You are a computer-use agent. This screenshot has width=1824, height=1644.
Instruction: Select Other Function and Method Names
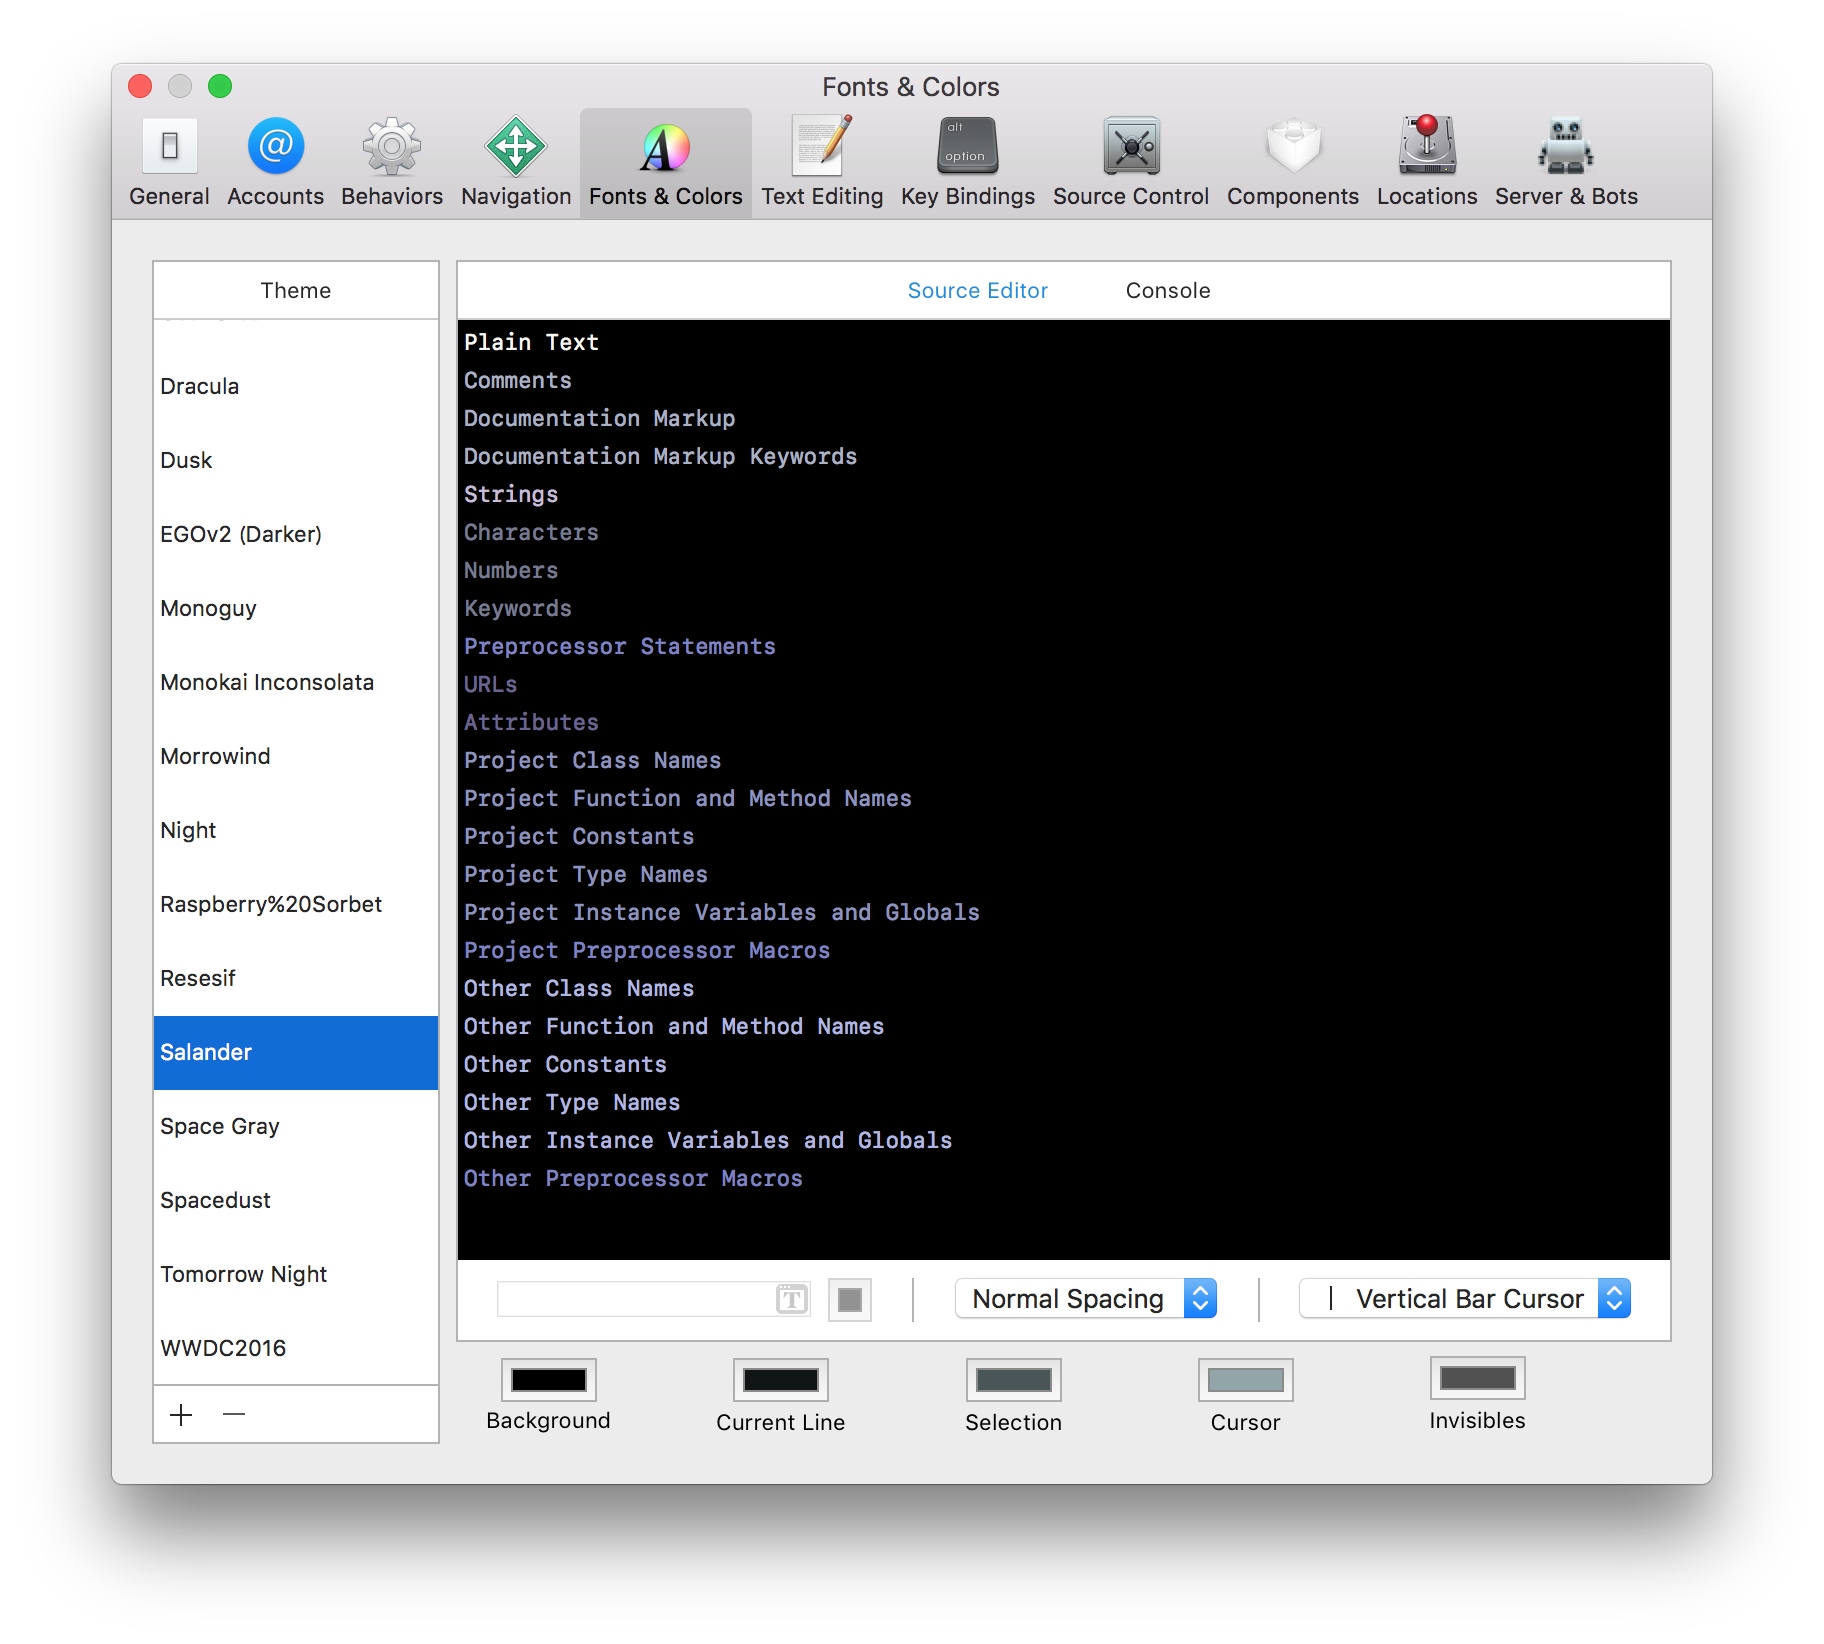coord(1064,1027)
